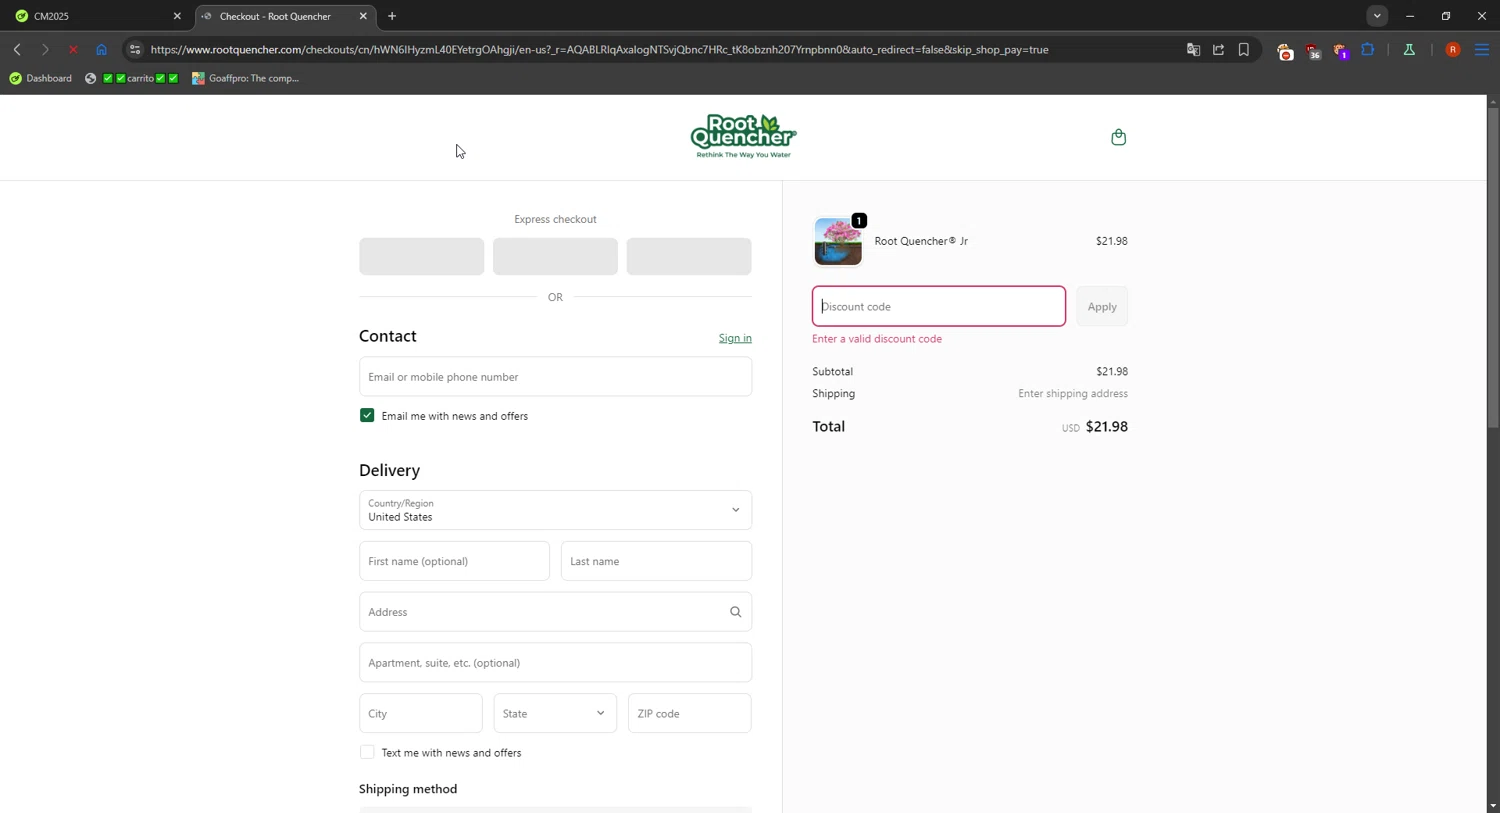Click the translate page icon
Viewport: 1500px width, 813px height.
click(x=1193, y=49)
